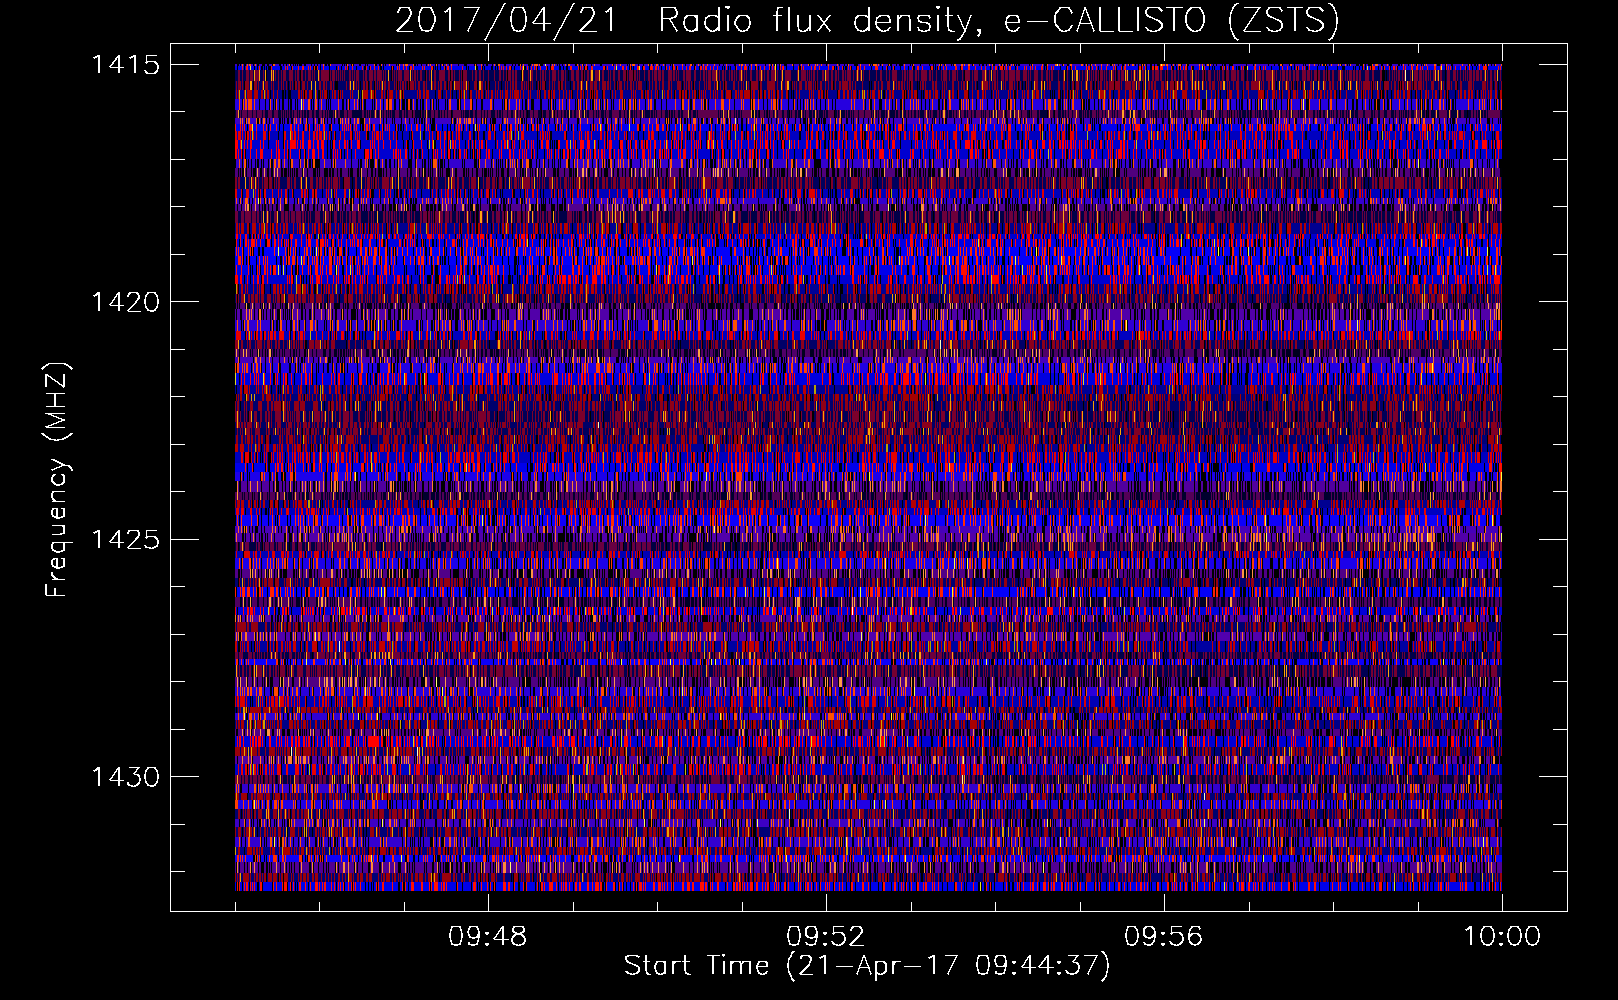This screenshot has height=1000, width=1618.
Task: Click the 09:48 time axis label
Action: [x=488, y=937]
